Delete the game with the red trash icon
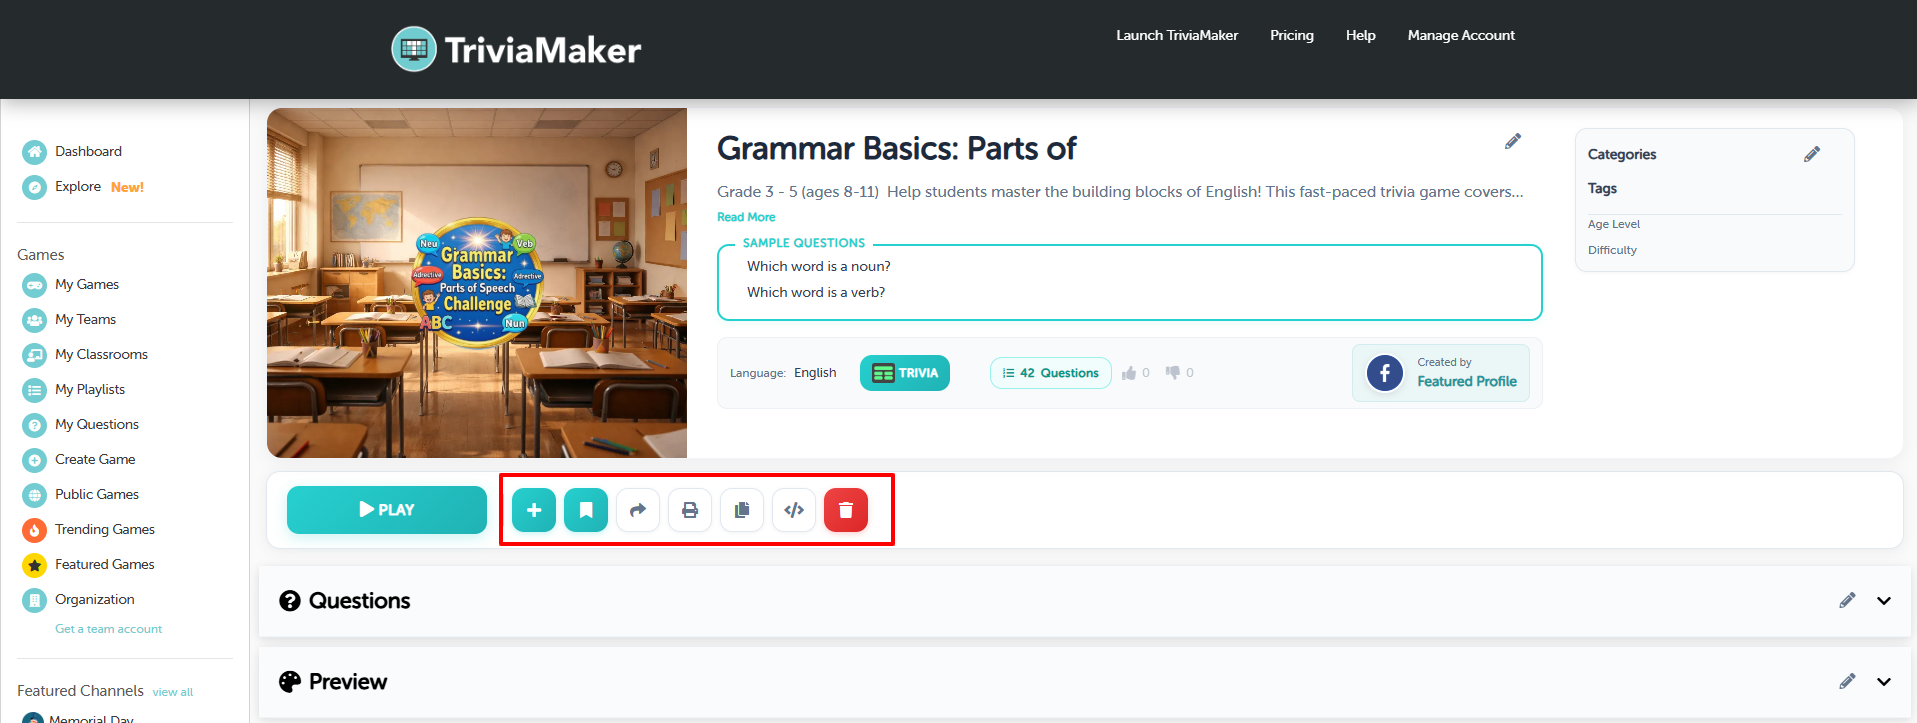This screenshot has width=1917, height=723. click(846, 510)
